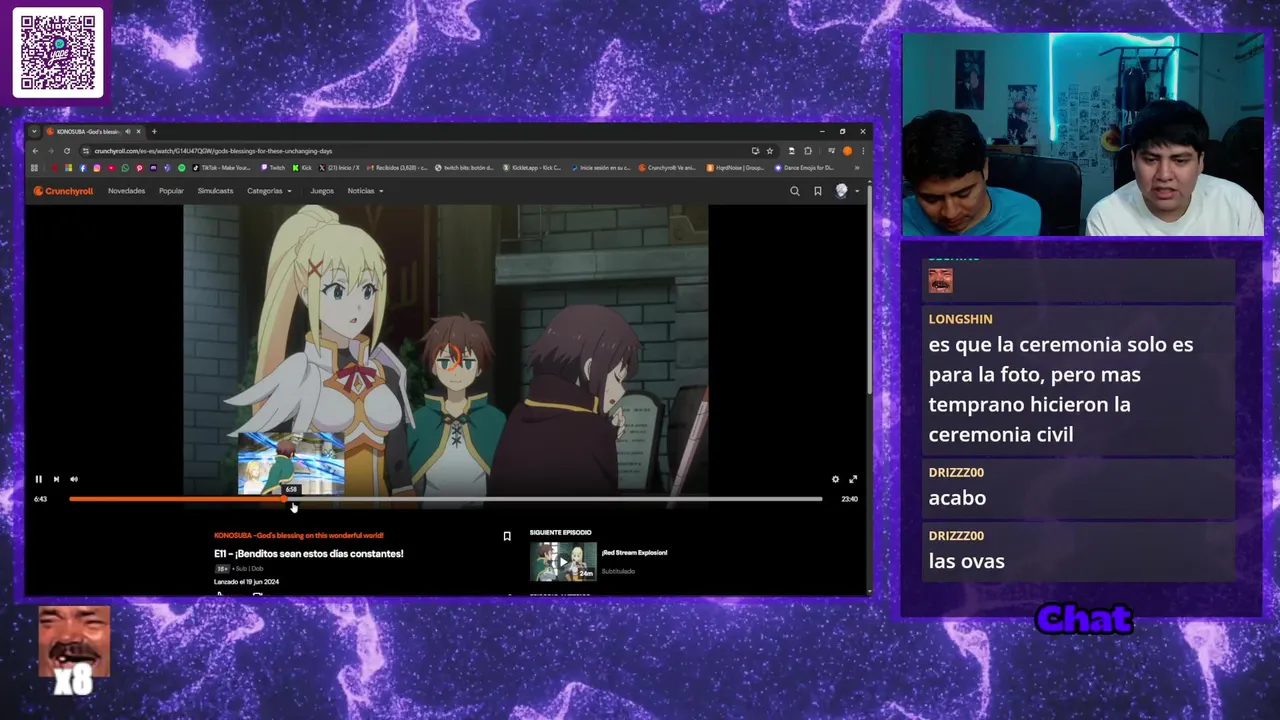Click the Crunchyroll logo
Screen dimensions: 1280x720
(x=63, y=191)
